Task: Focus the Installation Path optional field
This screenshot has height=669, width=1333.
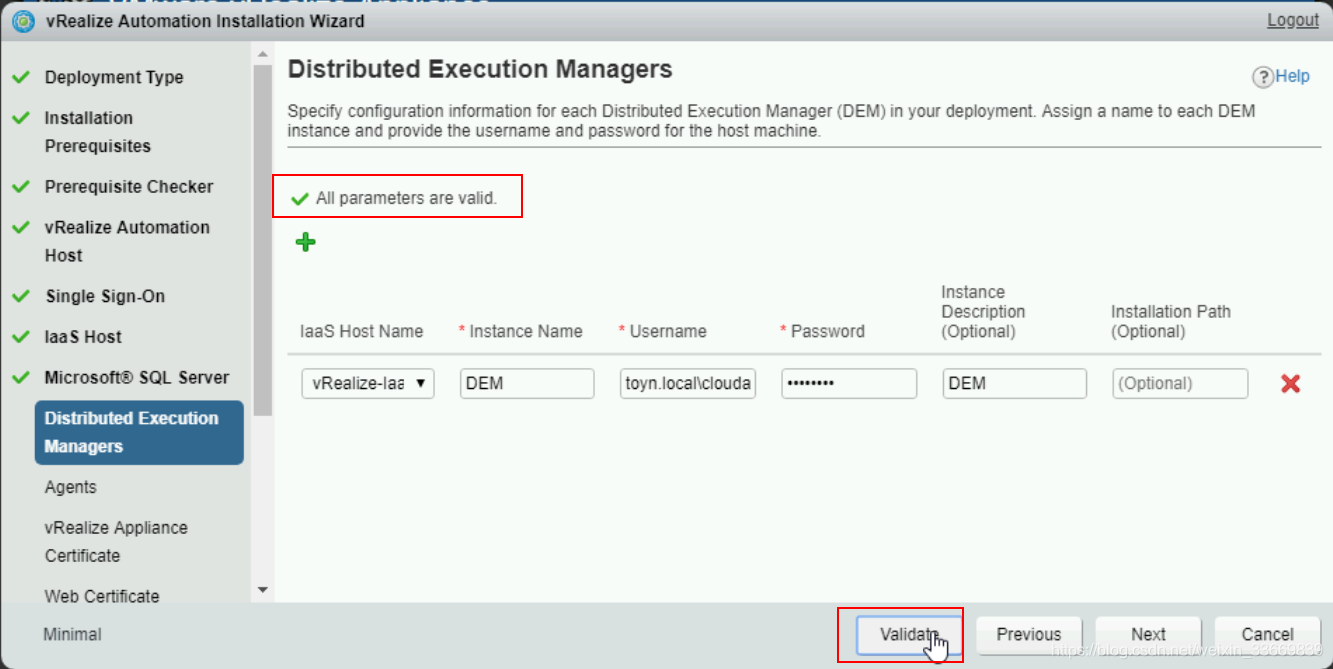Action: [x=1180, y=383]
